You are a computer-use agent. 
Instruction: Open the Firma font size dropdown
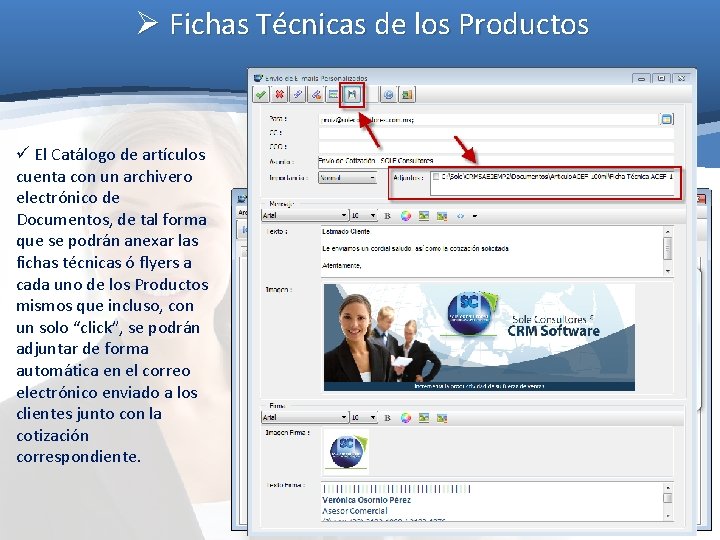(x=364, y=417)
